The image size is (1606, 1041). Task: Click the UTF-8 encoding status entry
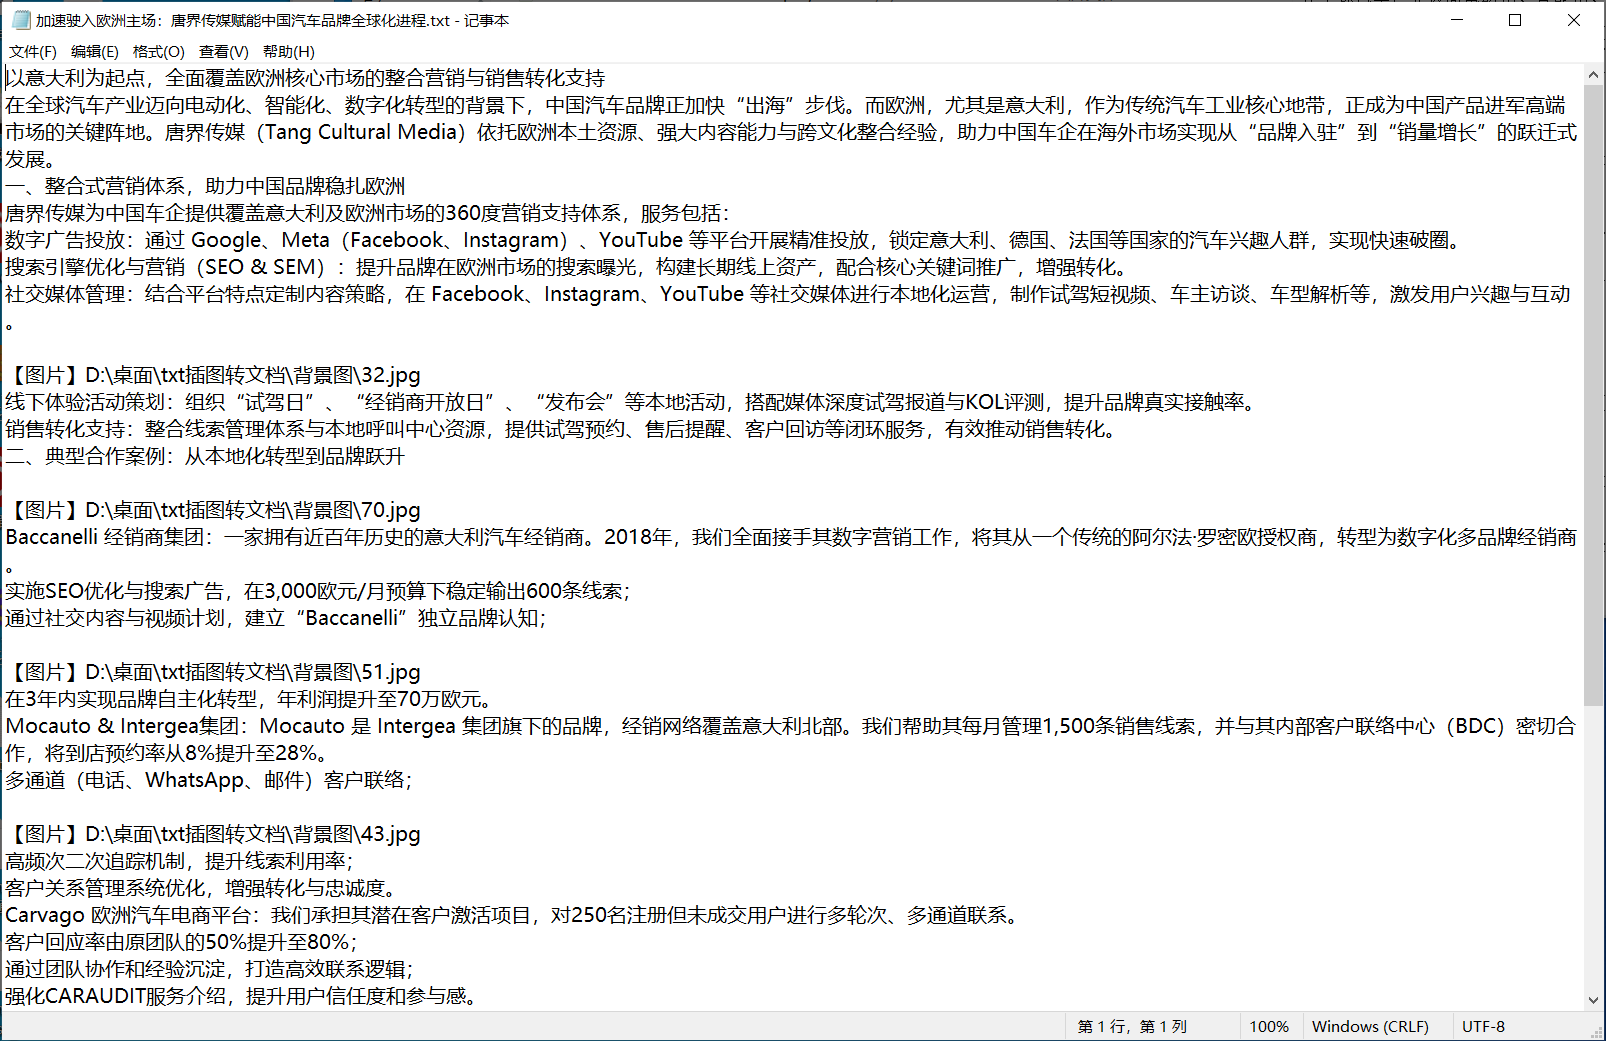1483,1026
